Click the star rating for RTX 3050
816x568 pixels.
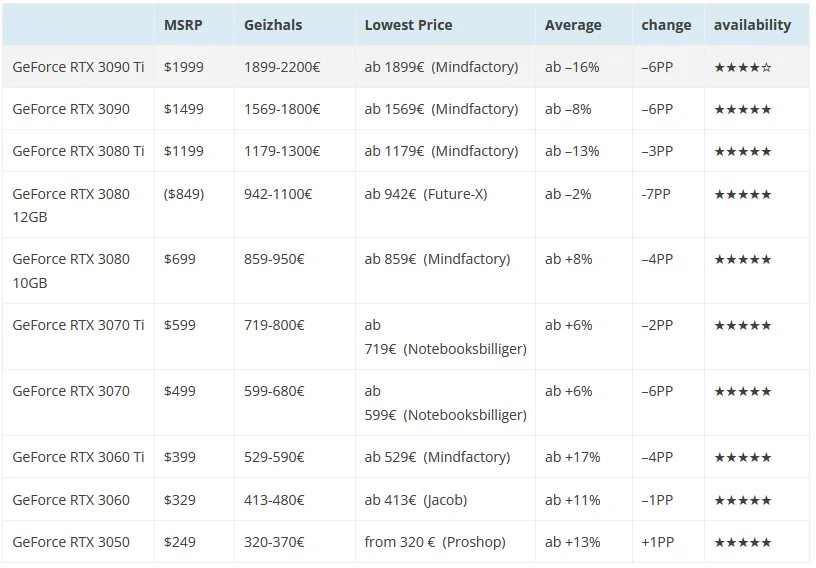pyautogui.click(x=743, y=542)
